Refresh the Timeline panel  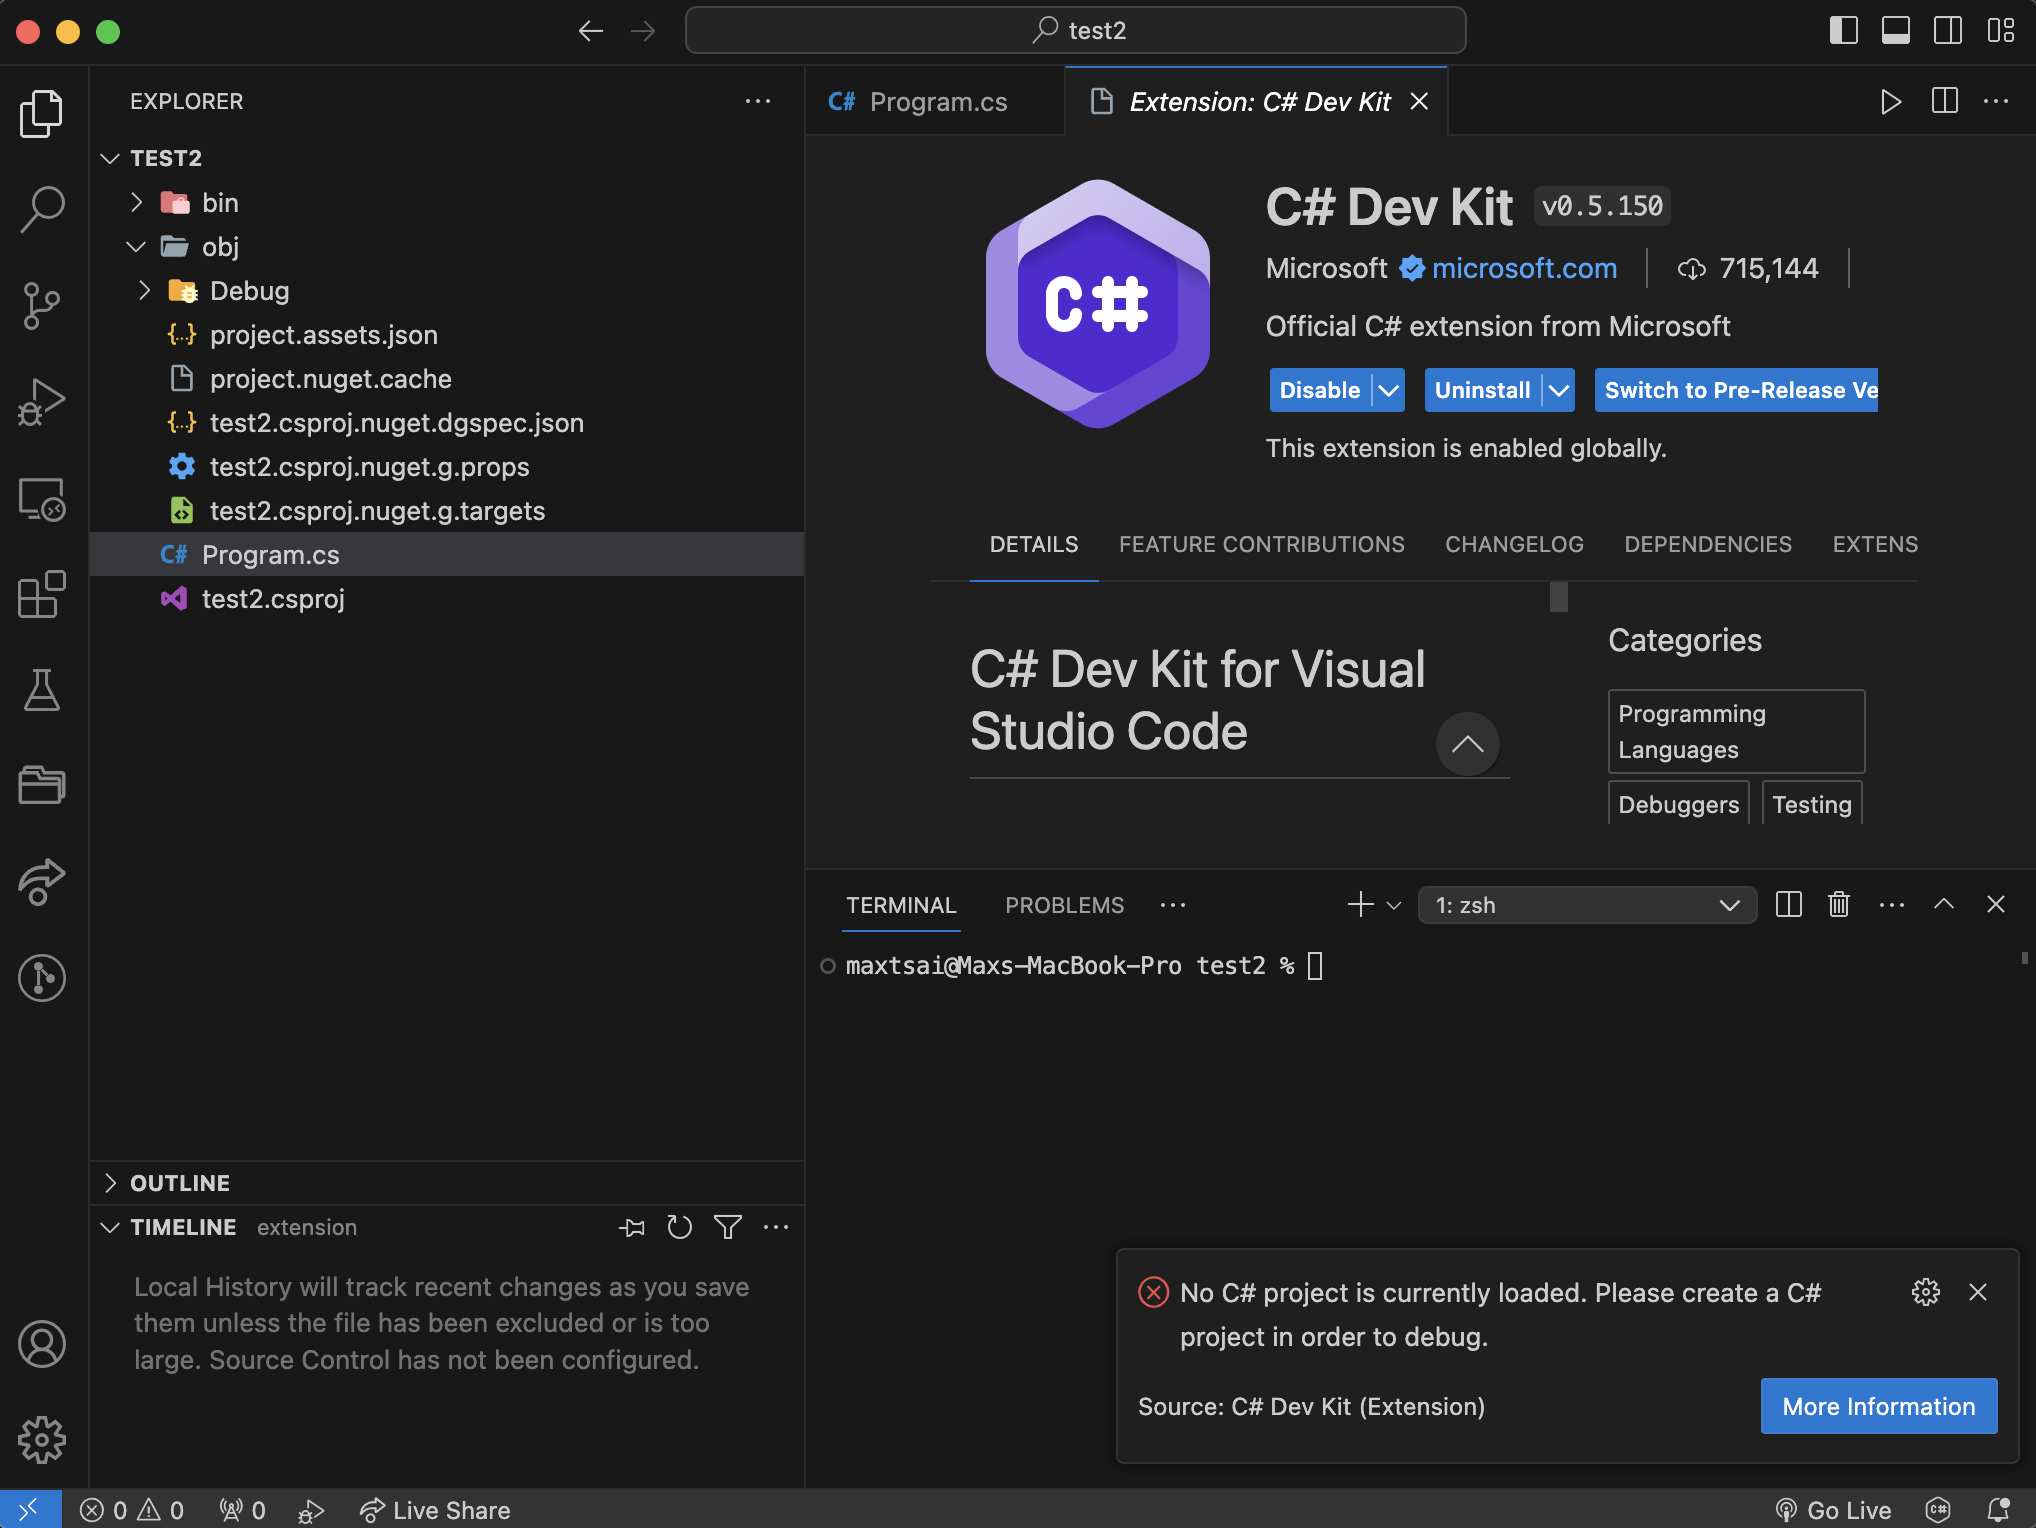coord(679,1227)
